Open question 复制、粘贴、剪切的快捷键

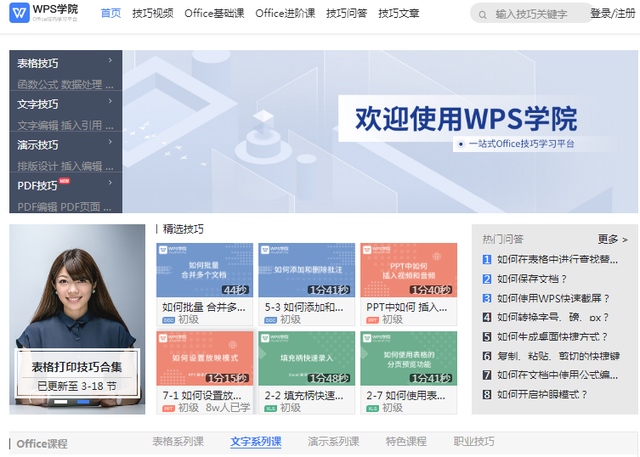(558, 356)
